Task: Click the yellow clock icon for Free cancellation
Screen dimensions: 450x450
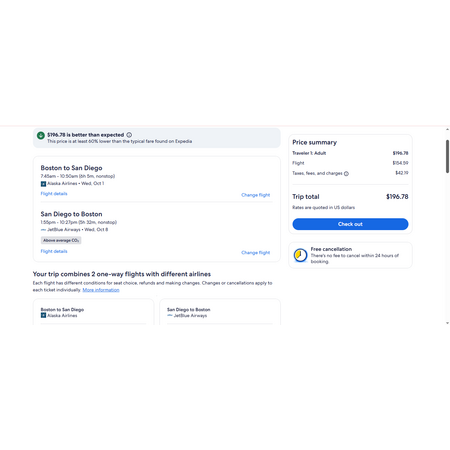Action: 300,255
